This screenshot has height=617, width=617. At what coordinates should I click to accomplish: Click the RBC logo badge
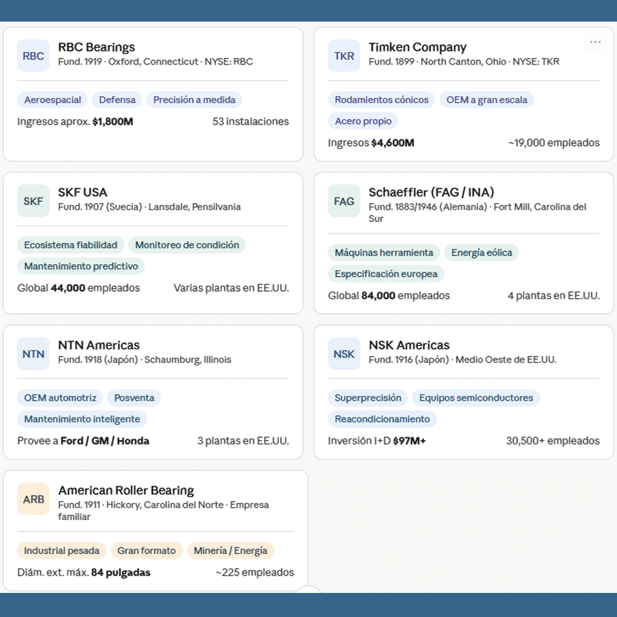point(33,56)
